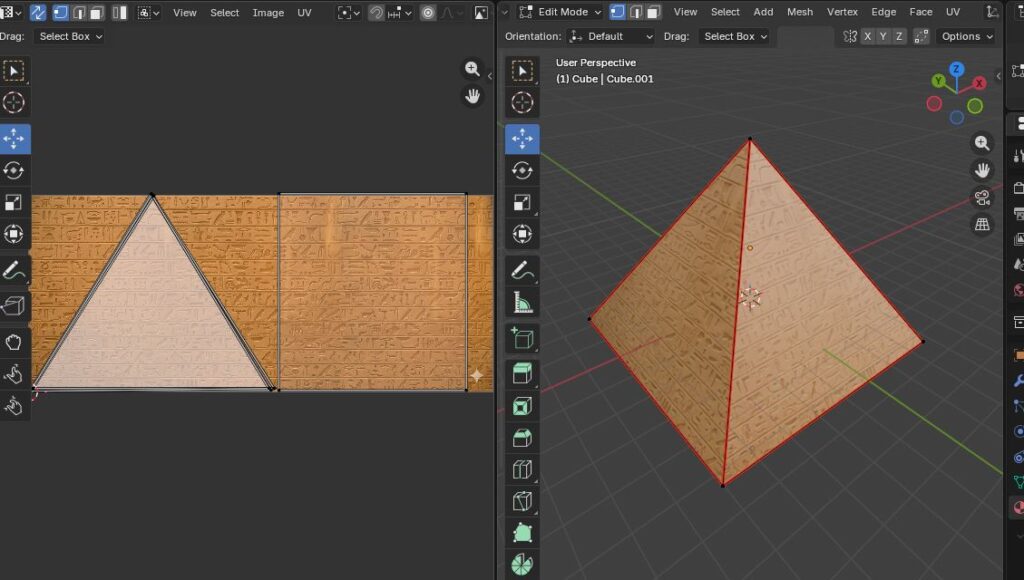Toggle UV sync selection
This screenshot has width=1024, height=580.
point(38,12)
